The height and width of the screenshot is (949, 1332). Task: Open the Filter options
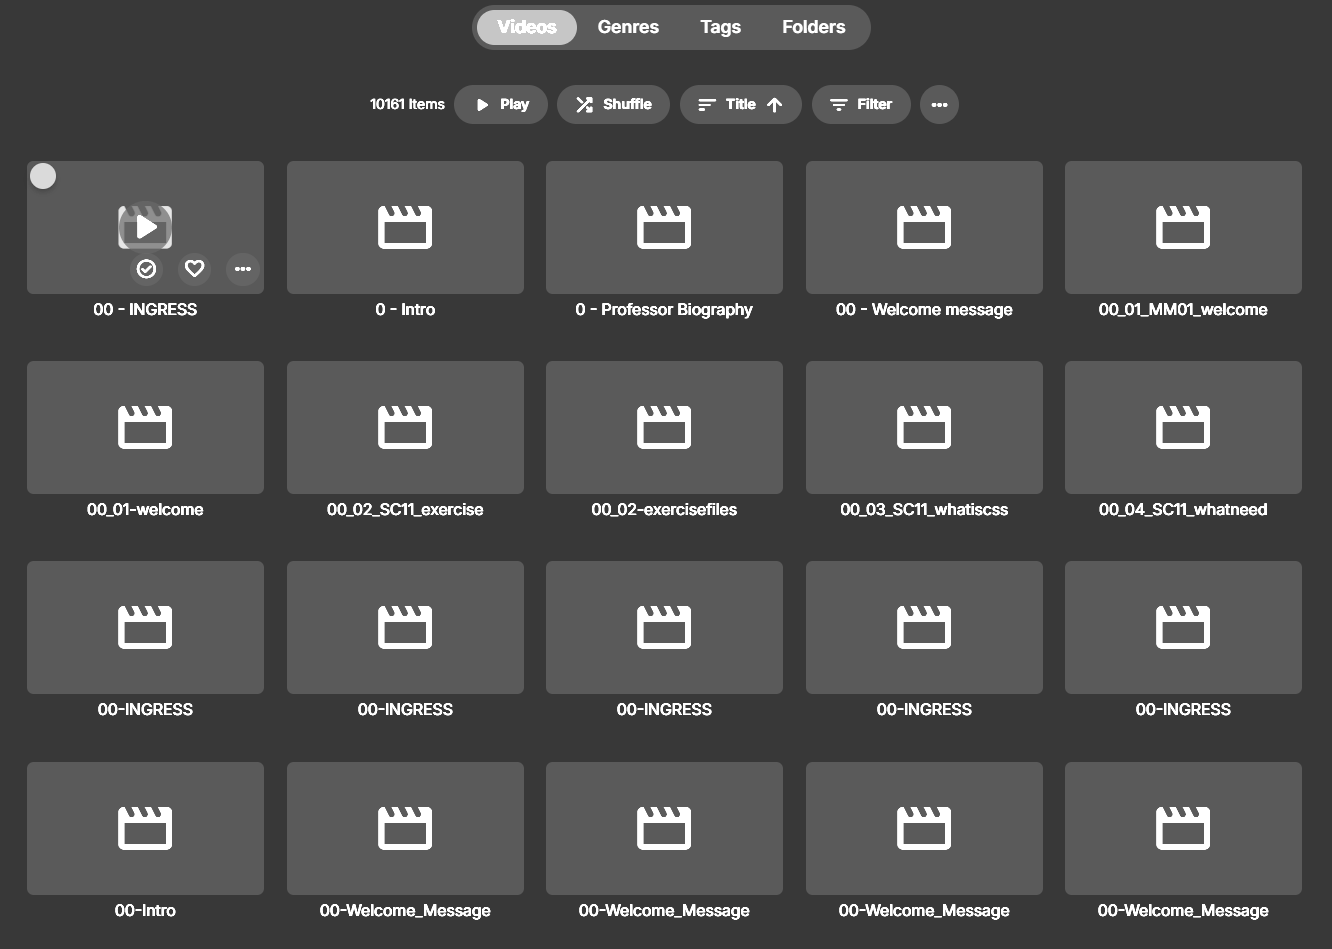(x=861, y=104)
